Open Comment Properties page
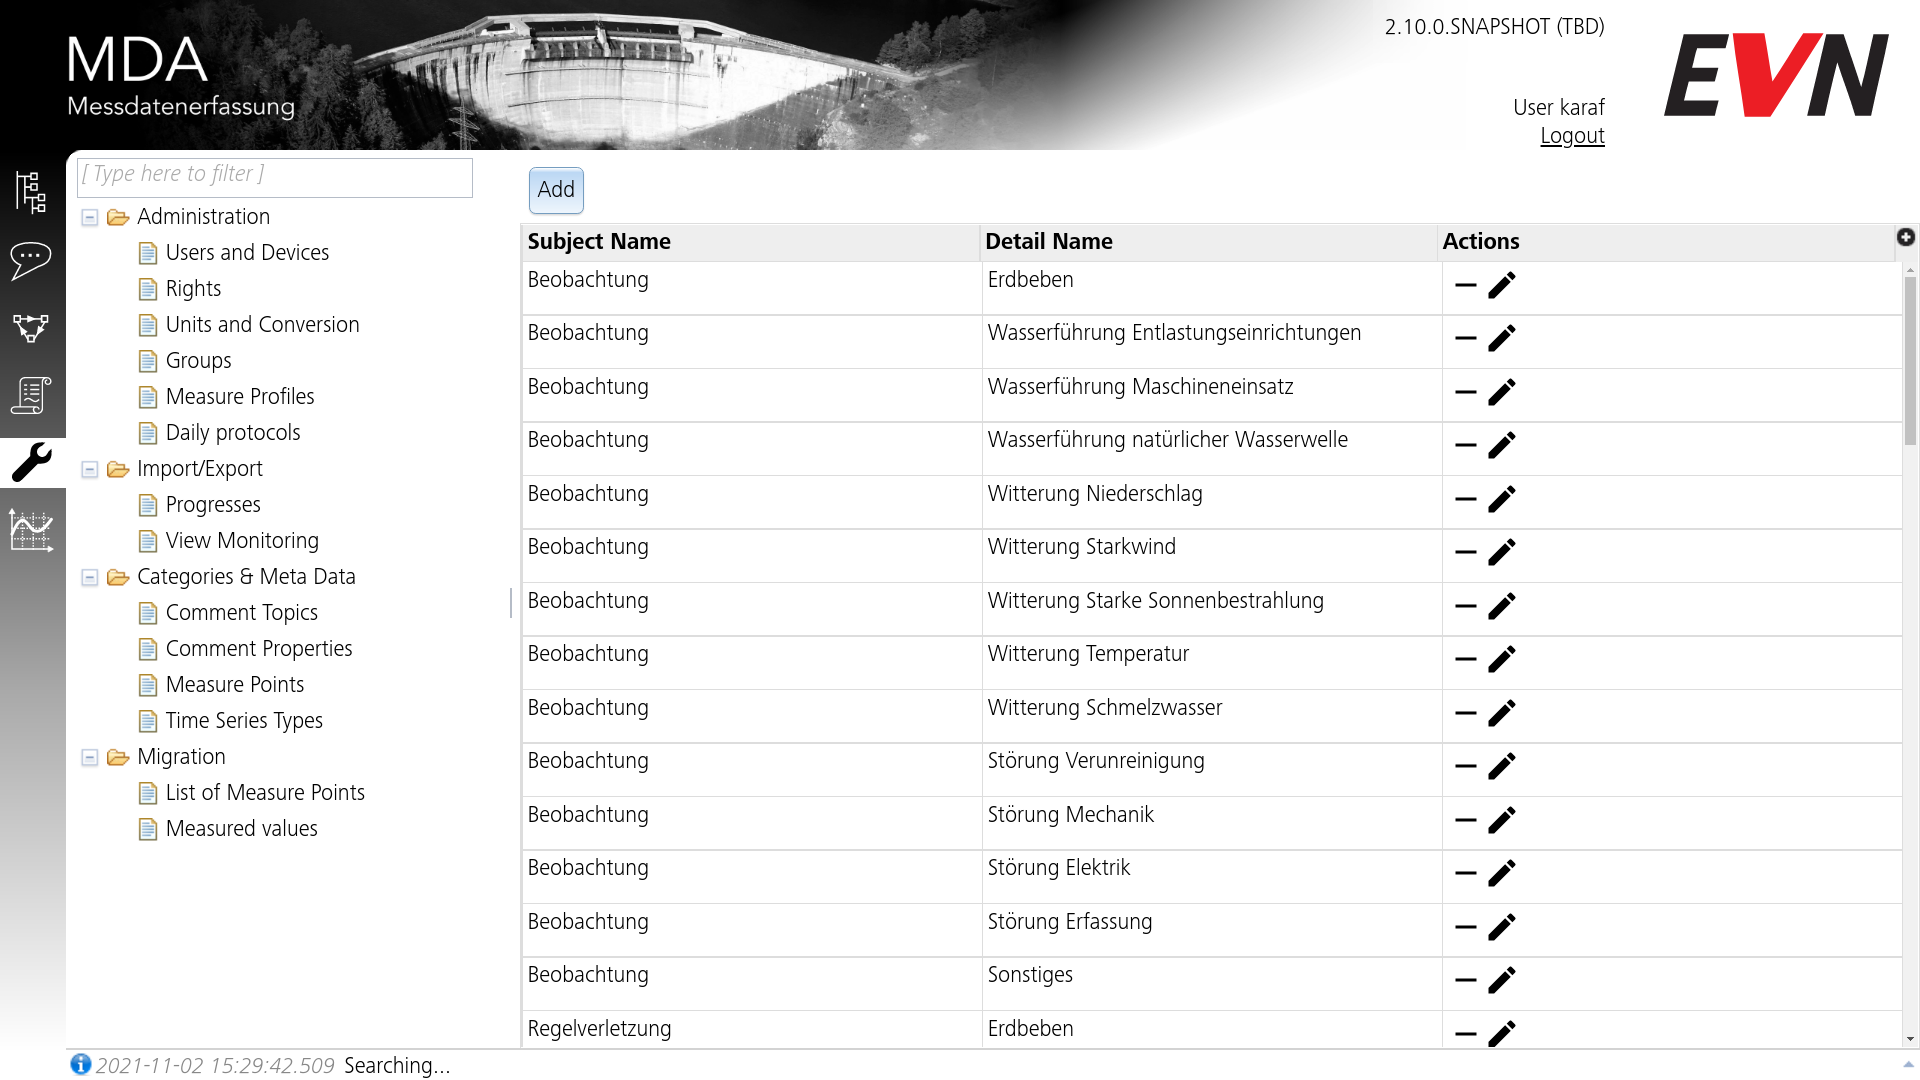This screenshot has height=1080, width=1920. (258, 649)
